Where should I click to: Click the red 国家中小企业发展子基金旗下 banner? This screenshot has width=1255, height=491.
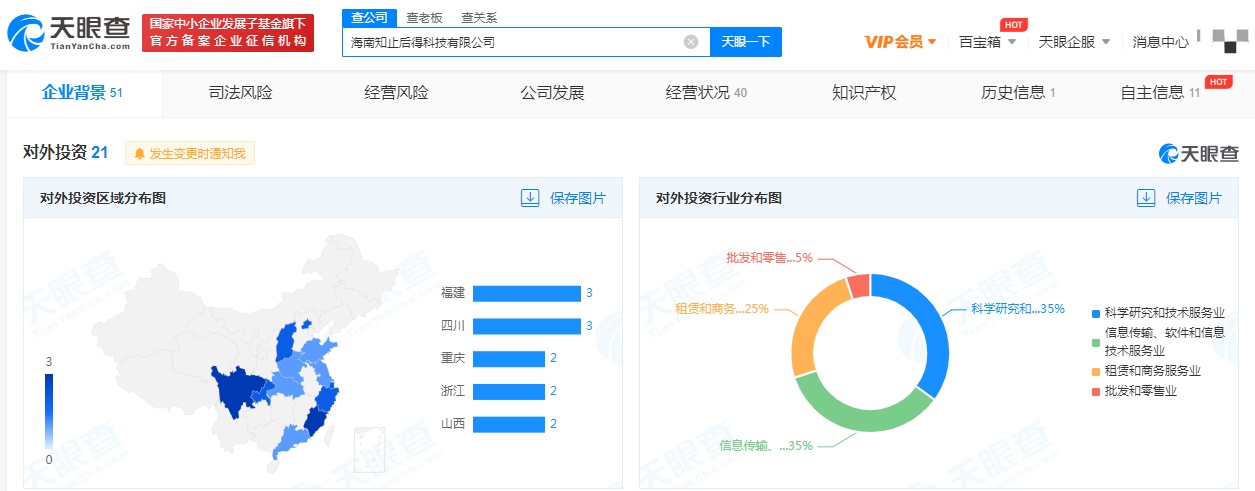[228, 33]
